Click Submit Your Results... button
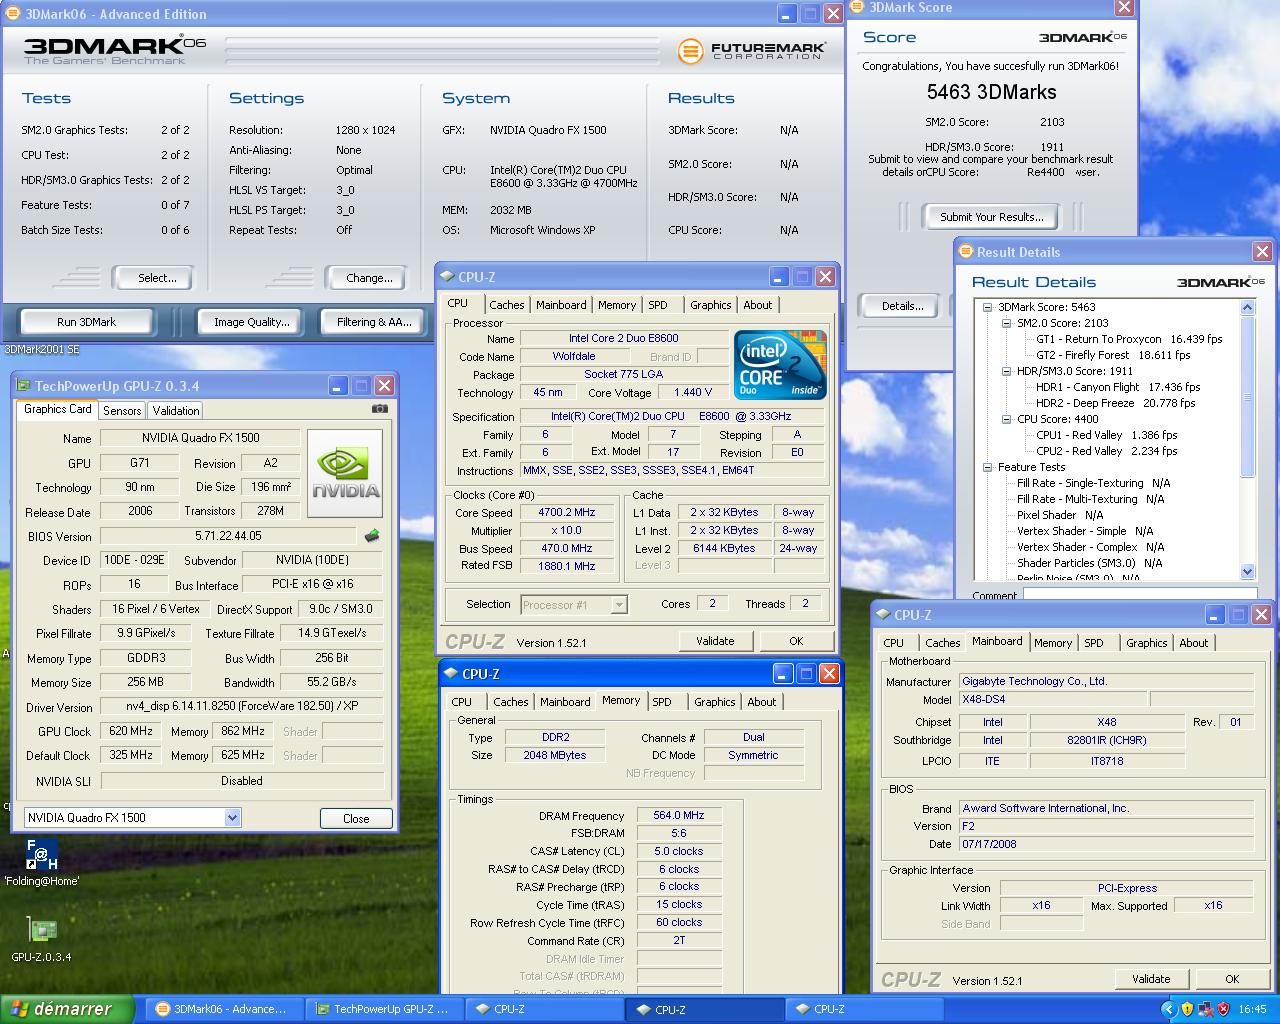Viewport: 1280px width, 1024px height. (x=991, y=216)
